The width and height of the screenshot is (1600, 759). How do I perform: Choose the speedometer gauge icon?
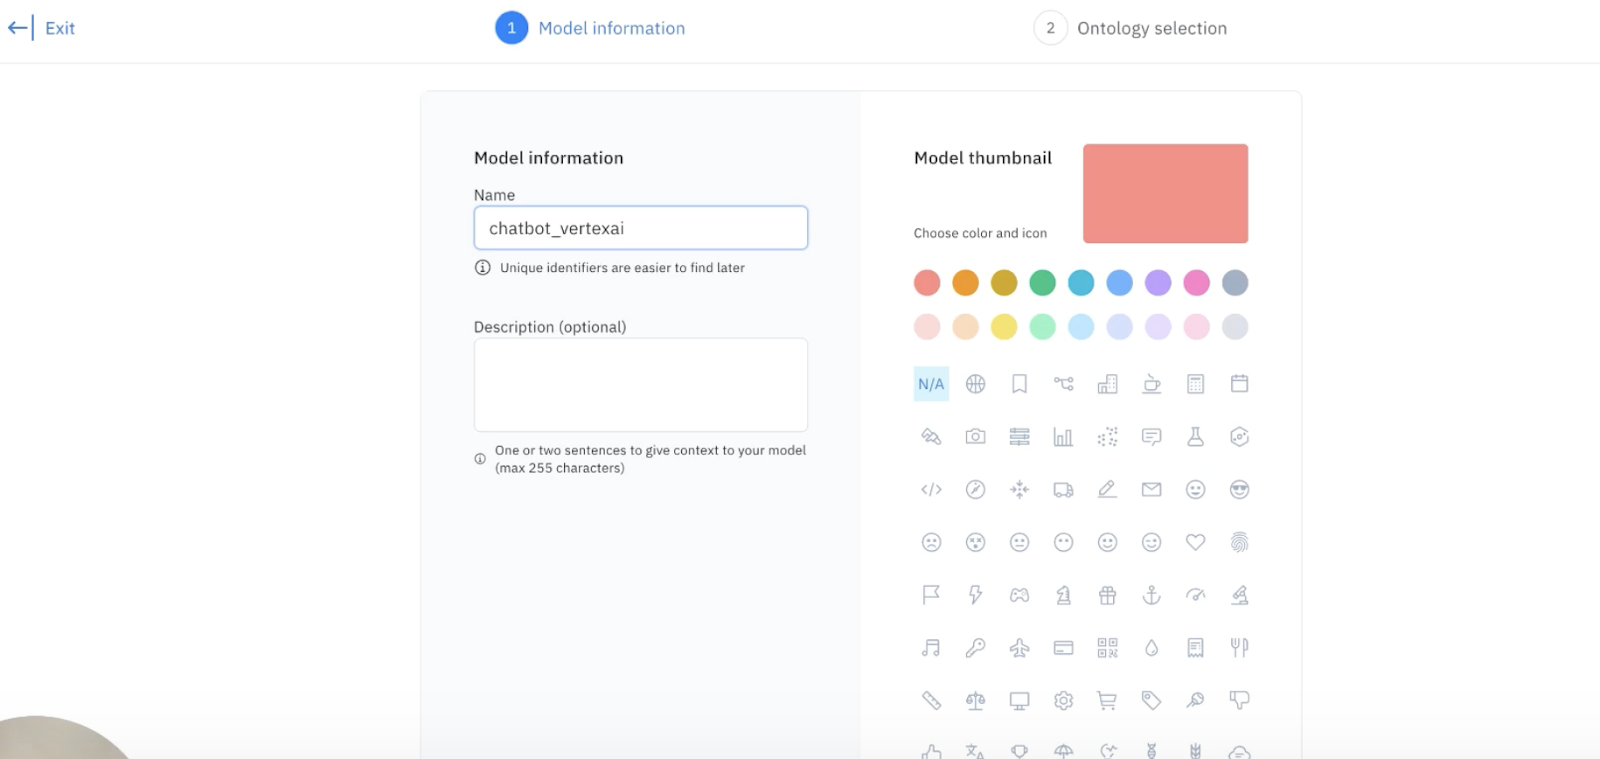tap(1196, 595)
